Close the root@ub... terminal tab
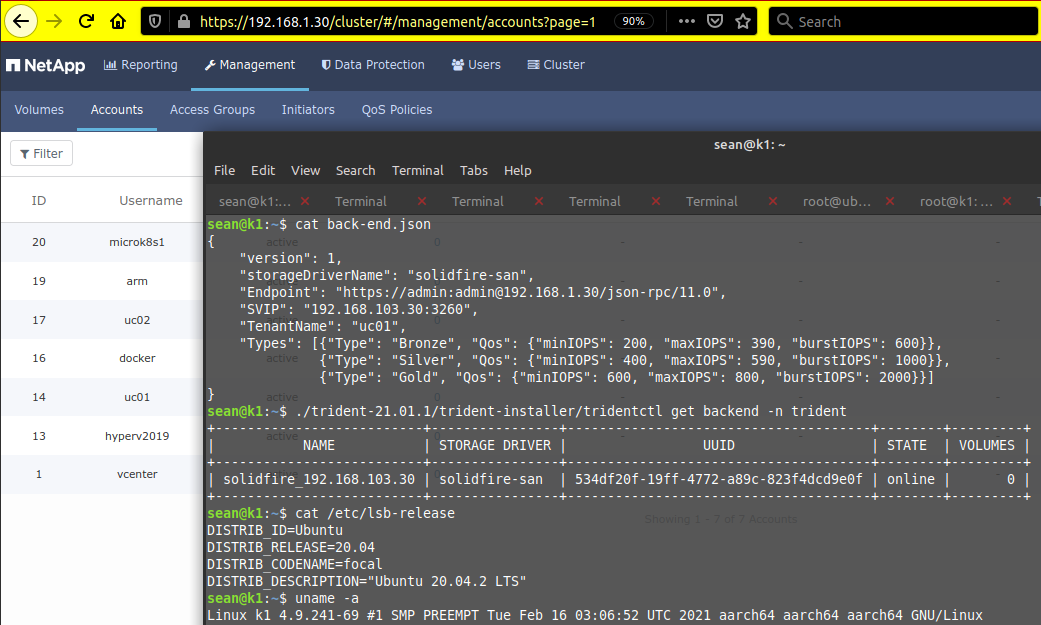The image size is (1041, 625). (890, 201)
